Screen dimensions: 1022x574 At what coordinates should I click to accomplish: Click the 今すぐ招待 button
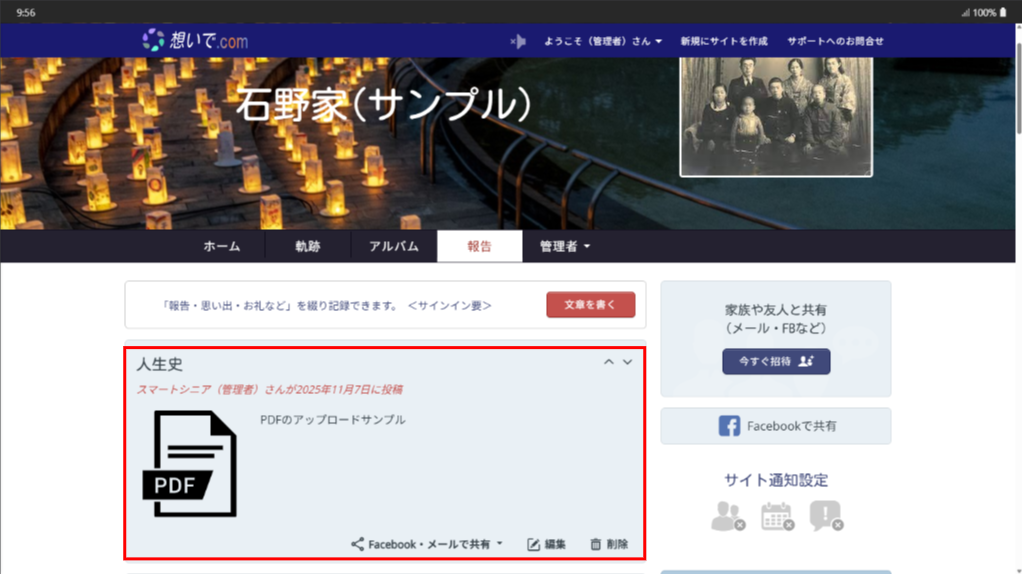pyautogui.click(x=776, y=361)
